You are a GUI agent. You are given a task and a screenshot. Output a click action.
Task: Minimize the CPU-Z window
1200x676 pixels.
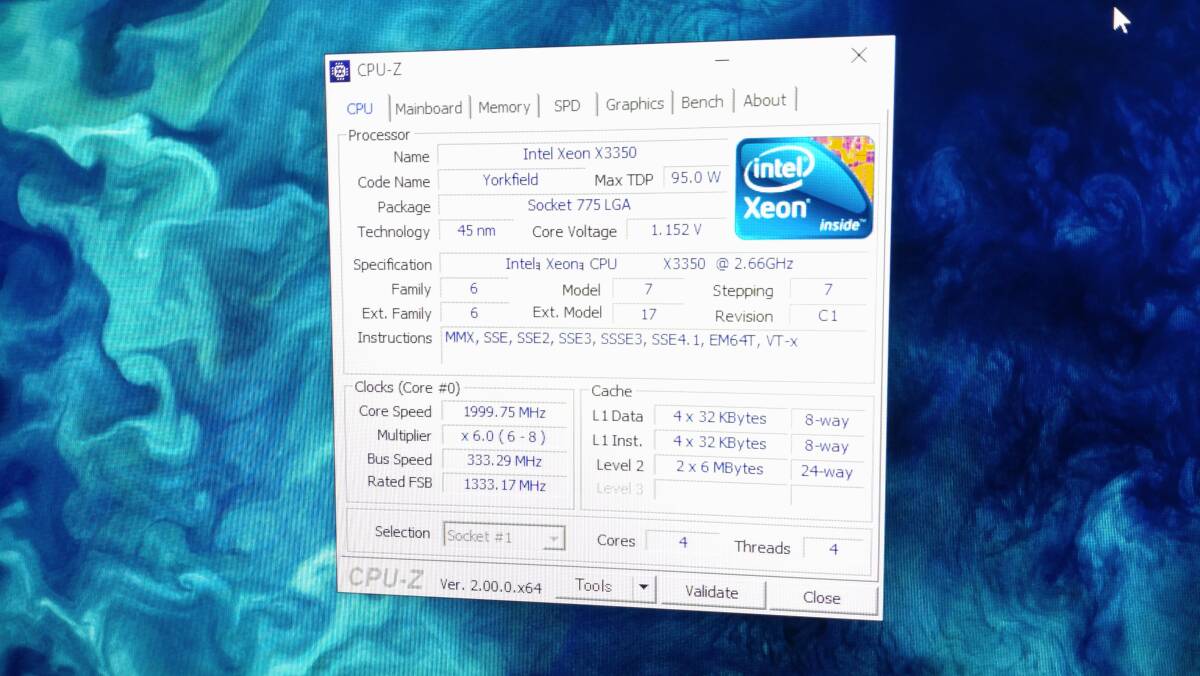722,62
